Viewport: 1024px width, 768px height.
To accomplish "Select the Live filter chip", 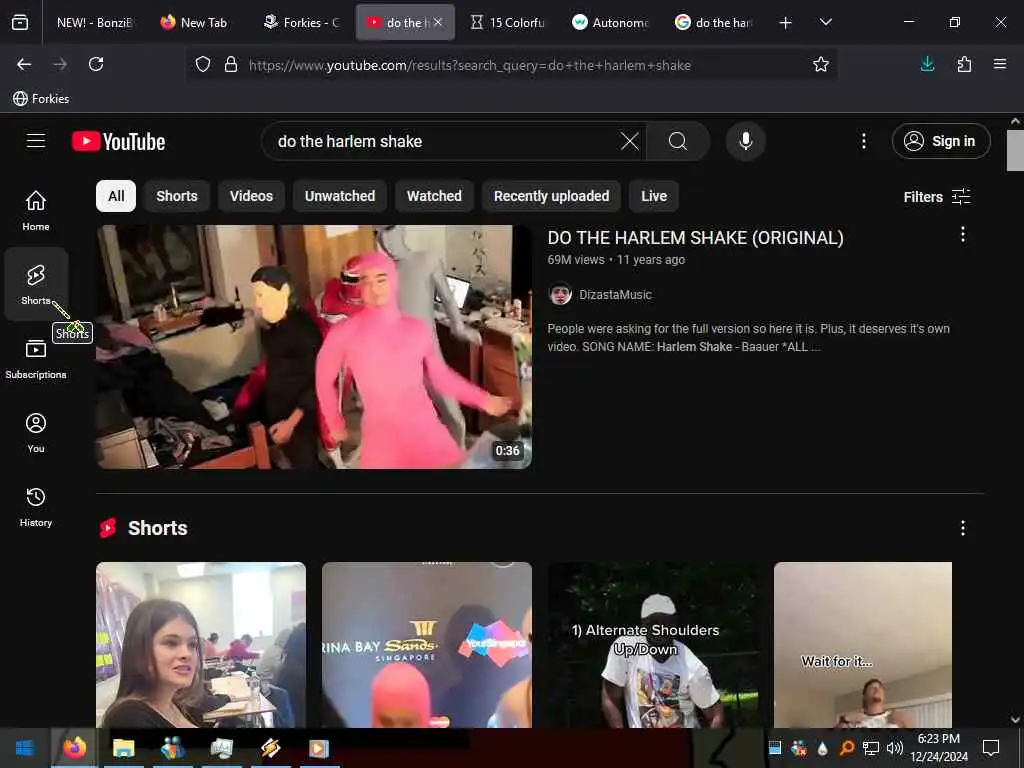I will 654,196.
